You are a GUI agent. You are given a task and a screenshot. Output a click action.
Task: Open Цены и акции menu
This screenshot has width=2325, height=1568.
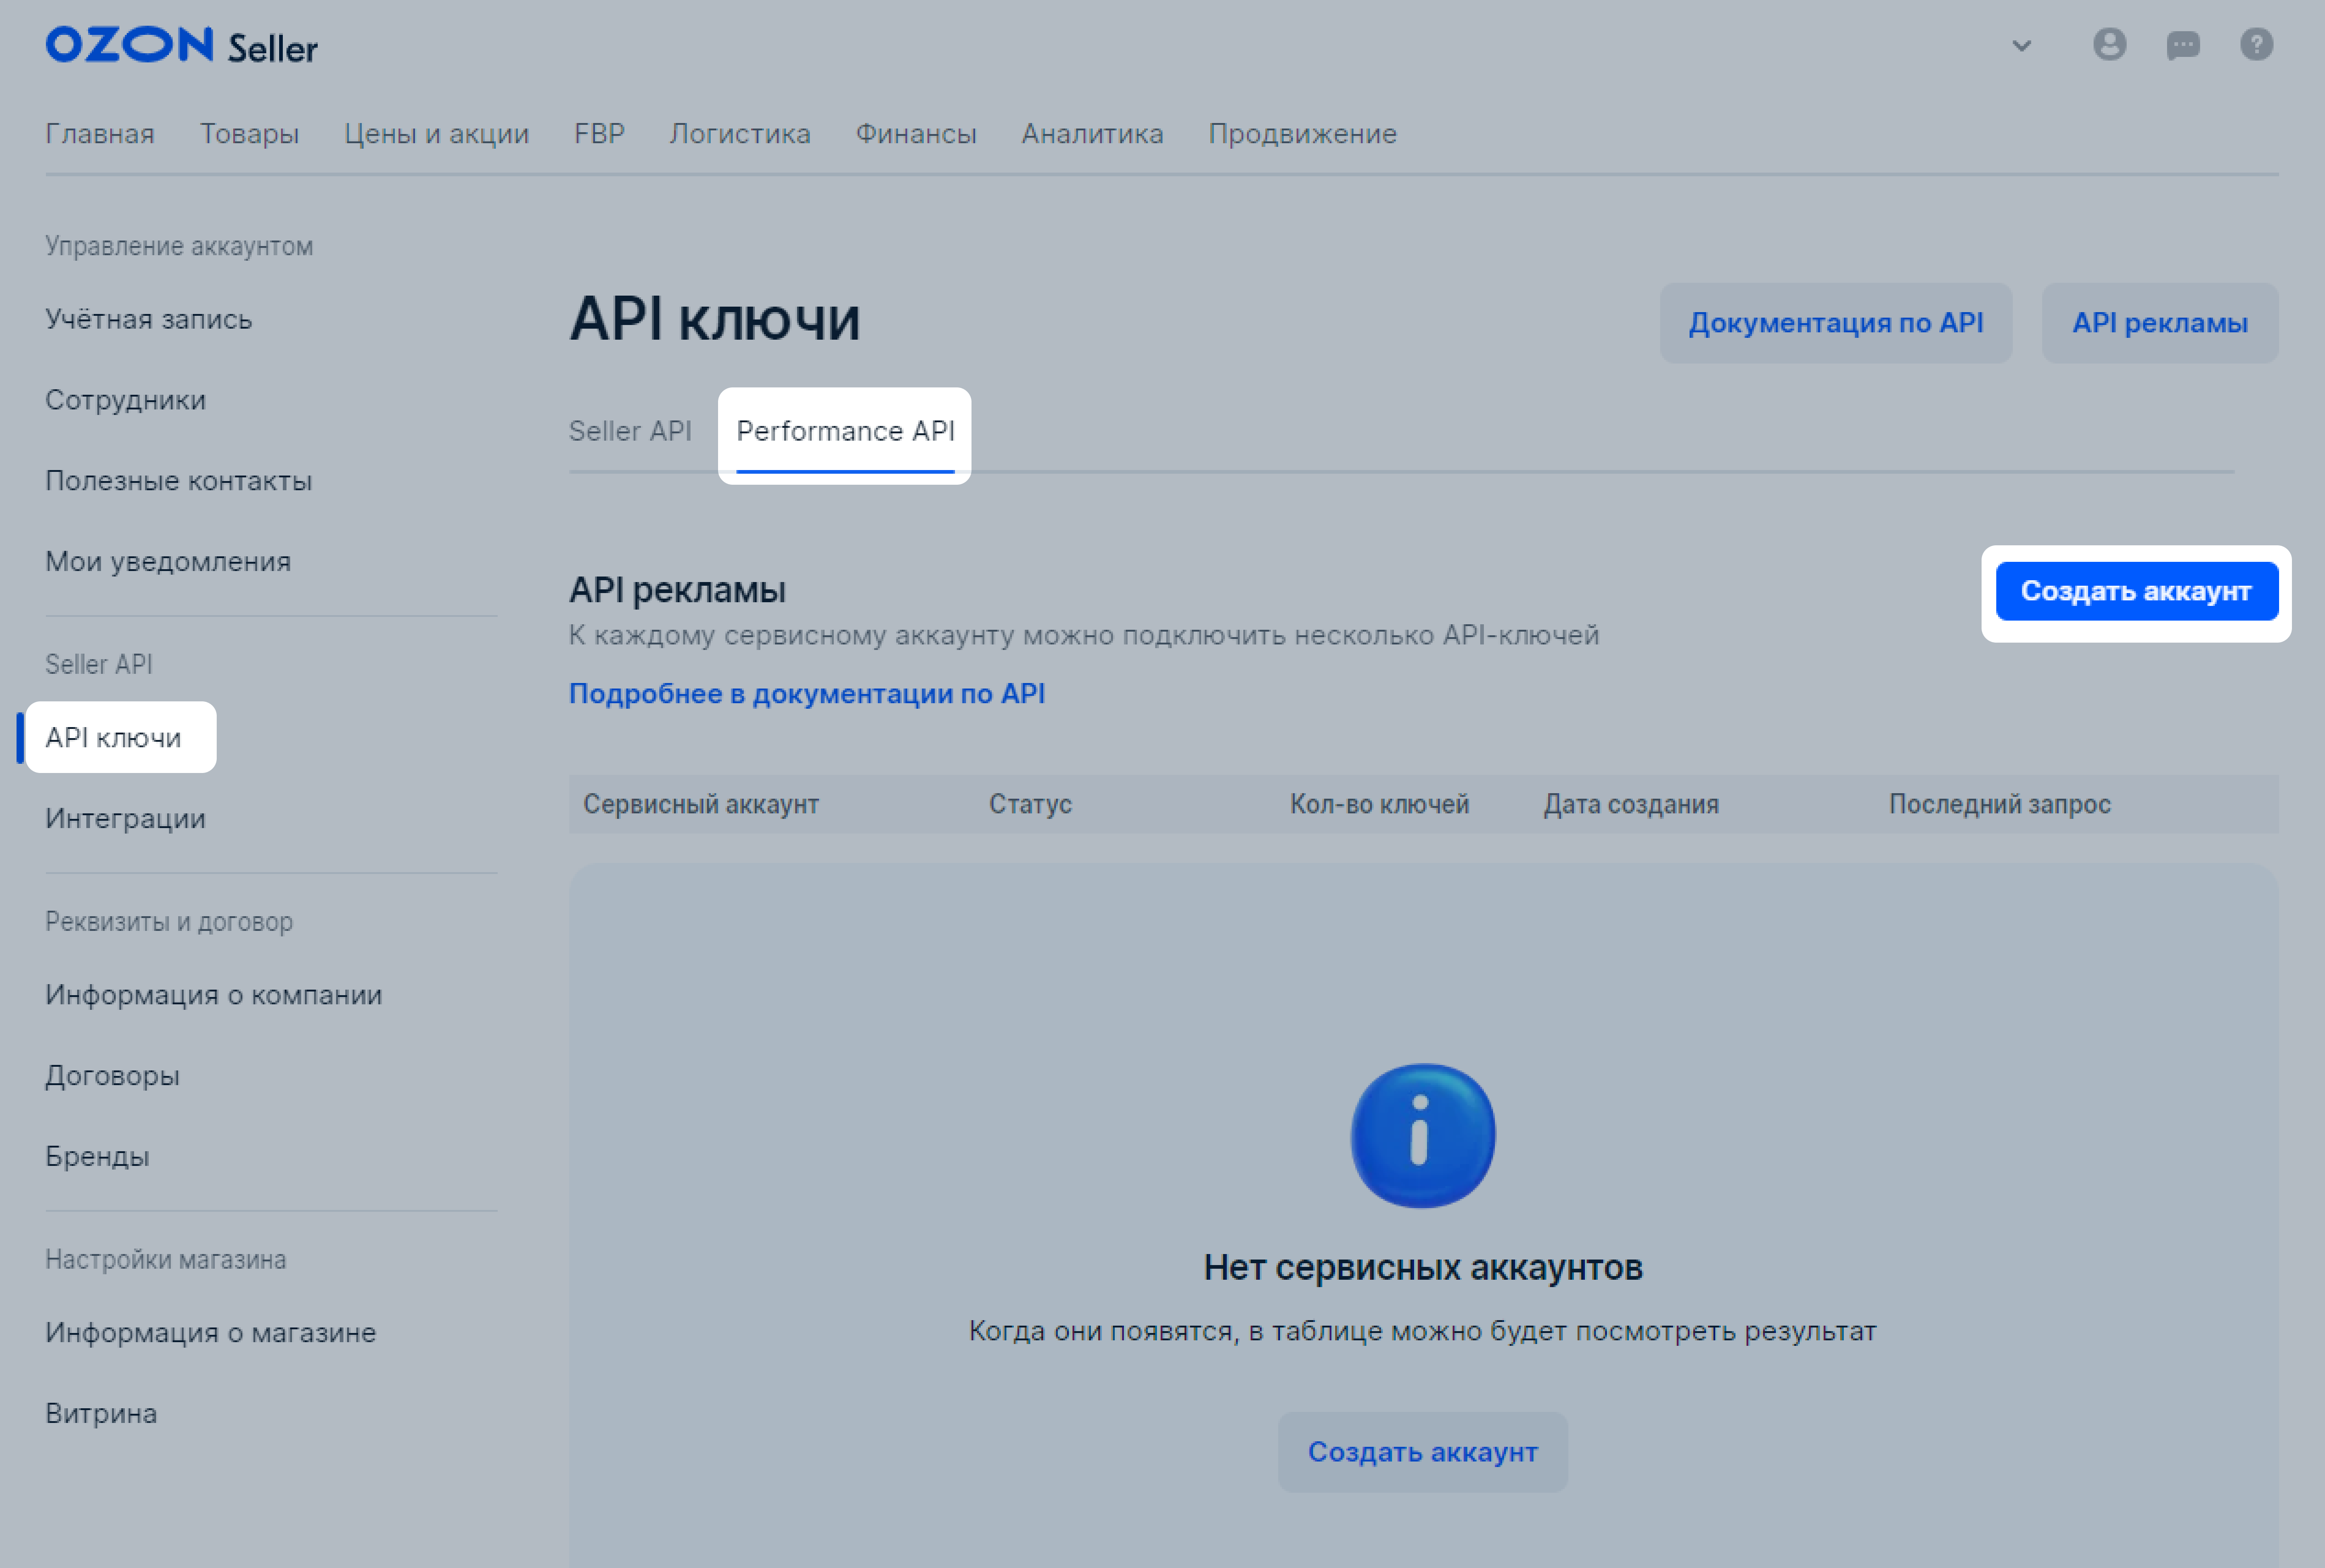point(436,134)
